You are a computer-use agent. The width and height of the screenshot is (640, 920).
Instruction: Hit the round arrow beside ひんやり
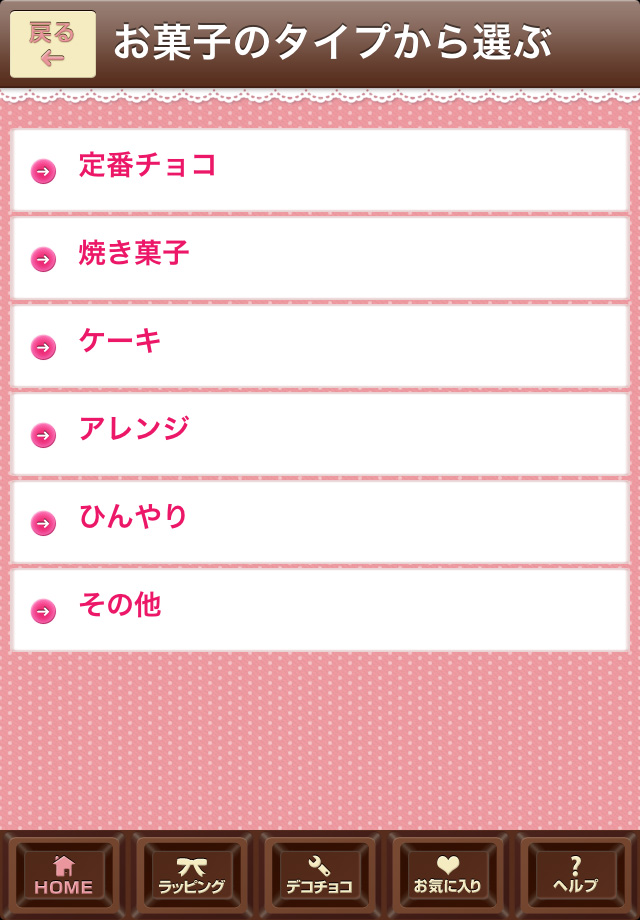tap(43, 523)
